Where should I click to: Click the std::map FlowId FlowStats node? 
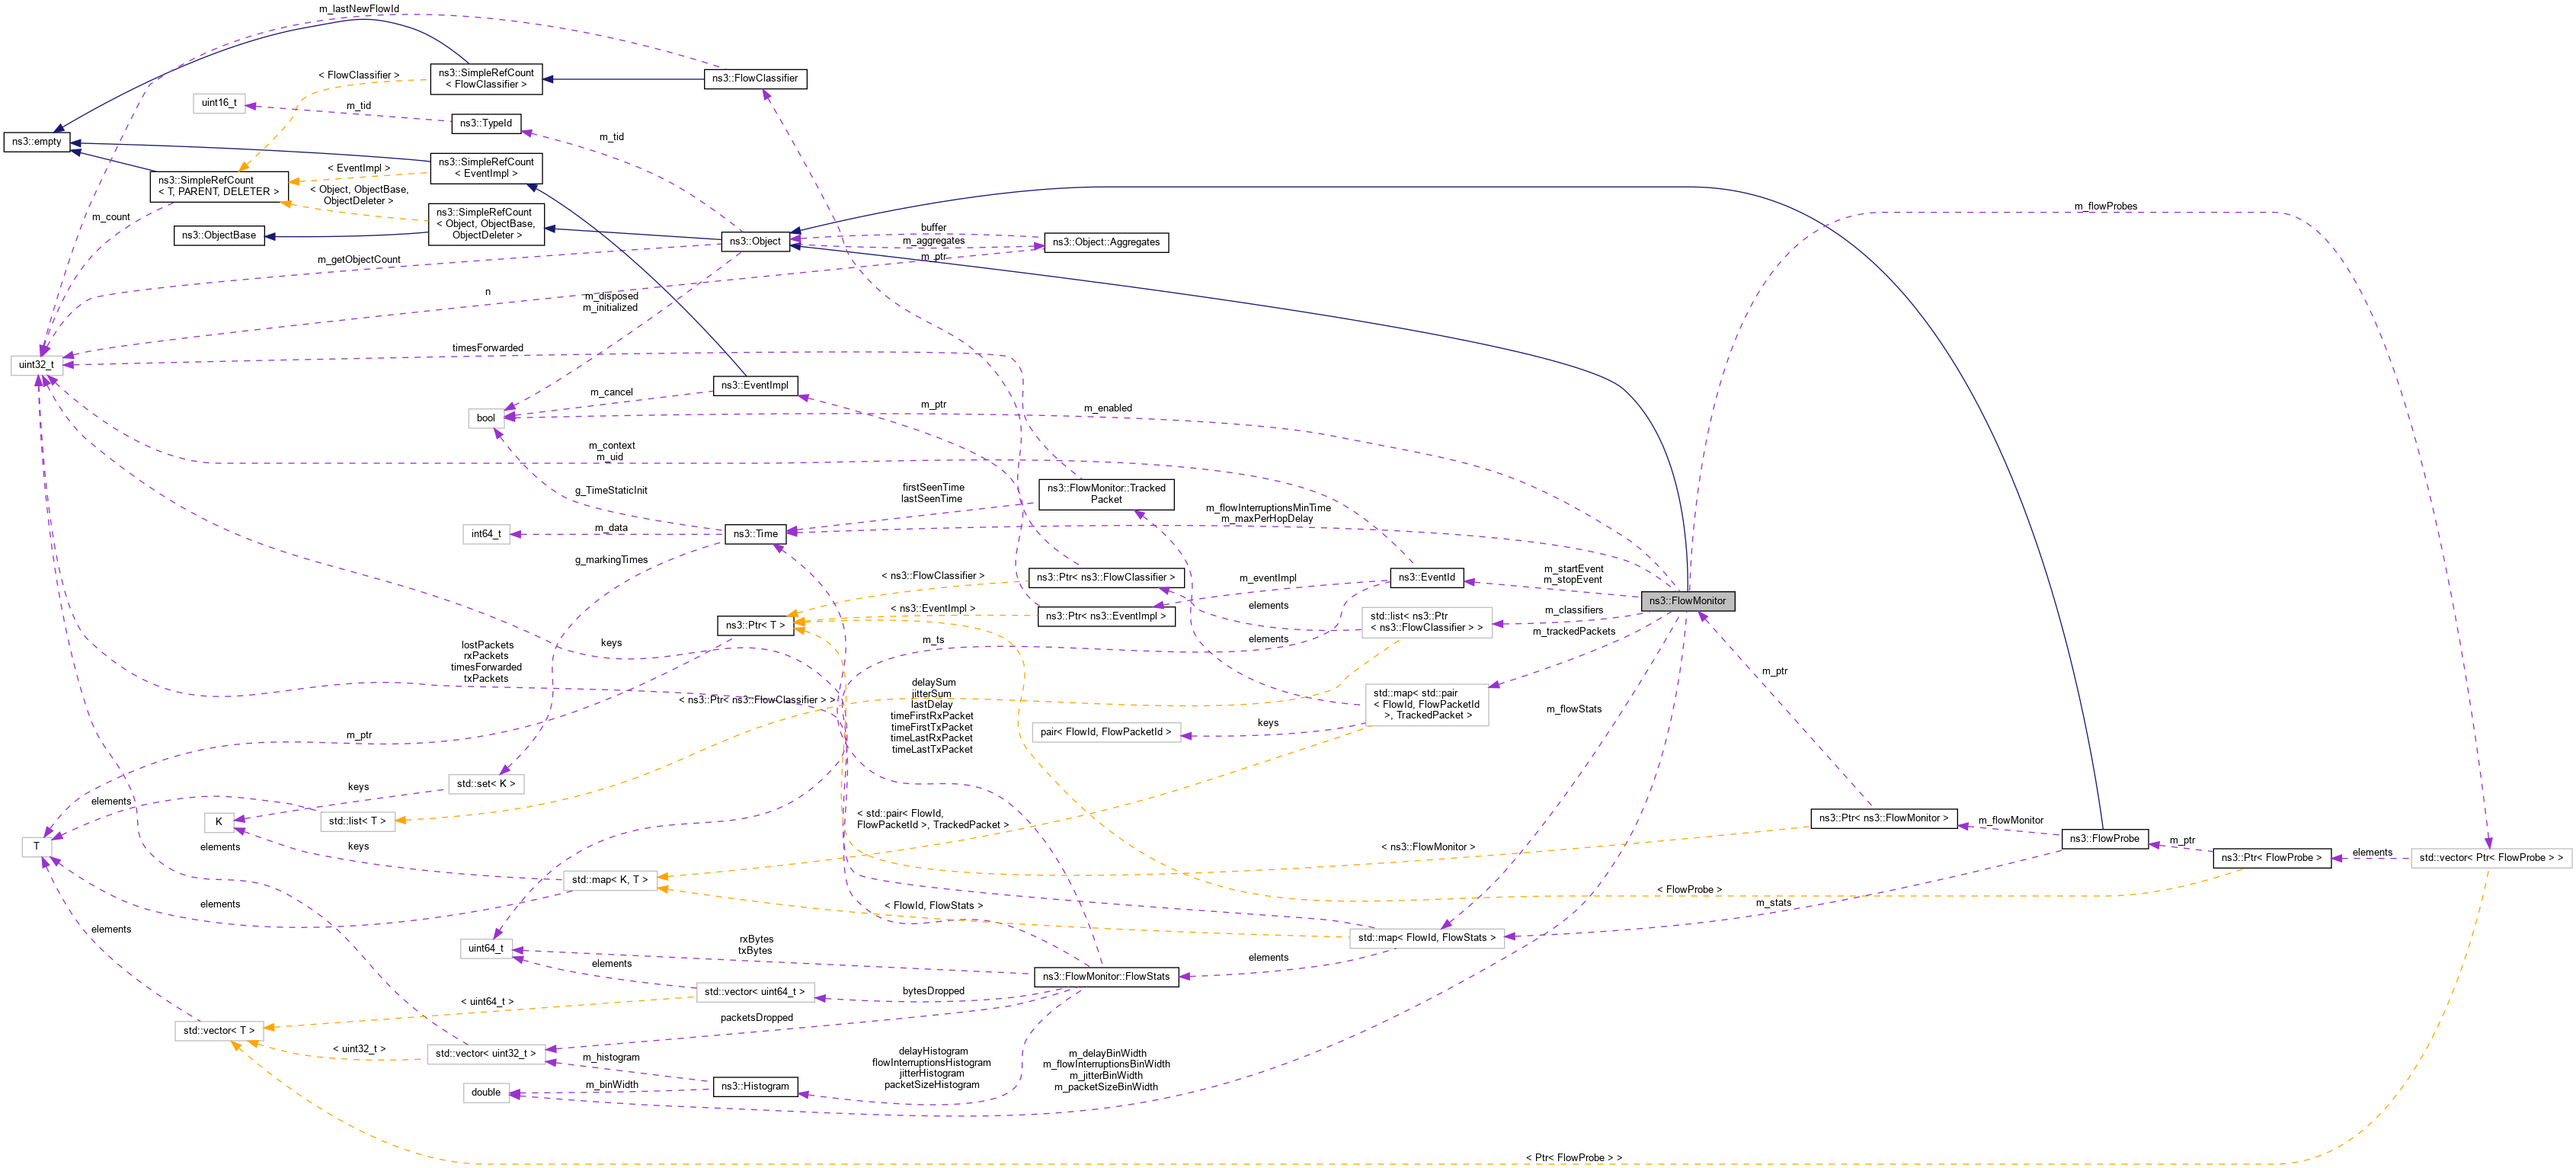pyautogui.click(x=1426, y=938)
